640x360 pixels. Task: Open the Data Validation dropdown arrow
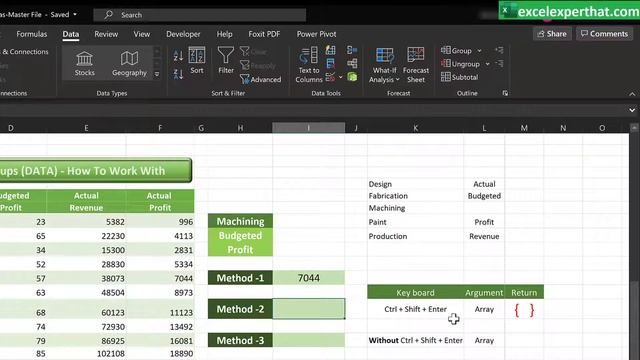[340, 77]
